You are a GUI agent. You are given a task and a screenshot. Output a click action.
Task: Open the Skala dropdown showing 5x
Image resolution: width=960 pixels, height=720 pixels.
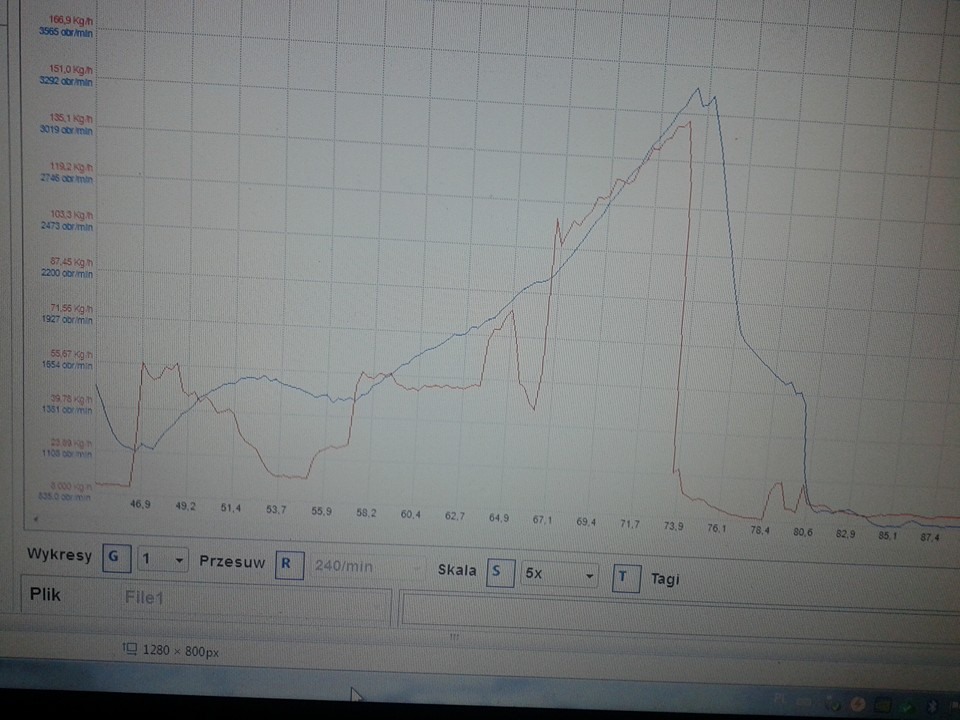click(x=559, y=575)
